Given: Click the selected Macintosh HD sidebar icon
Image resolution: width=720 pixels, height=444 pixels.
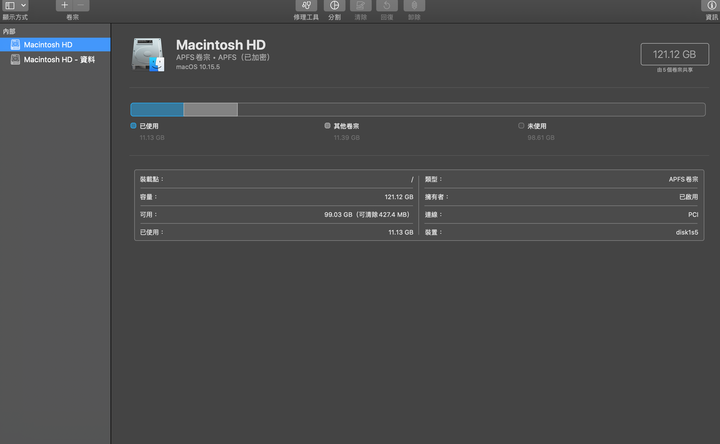Looking at the screenshot, I should 15,45.
